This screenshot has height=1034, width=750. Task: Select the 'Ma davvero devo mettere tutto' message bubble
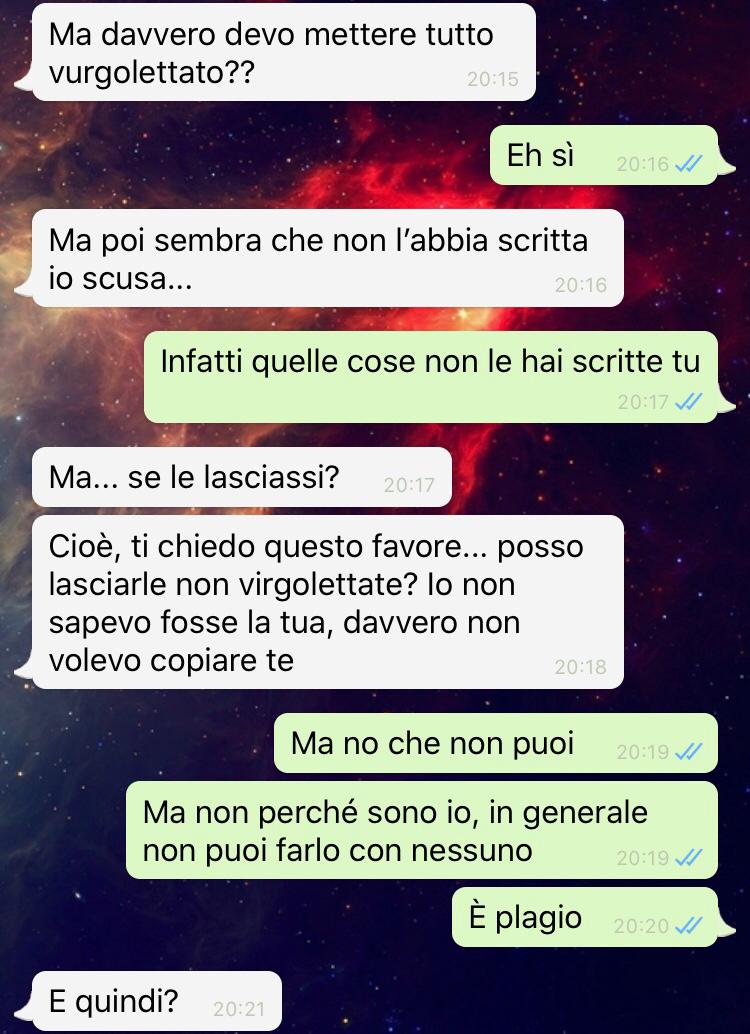coord(284,52)
